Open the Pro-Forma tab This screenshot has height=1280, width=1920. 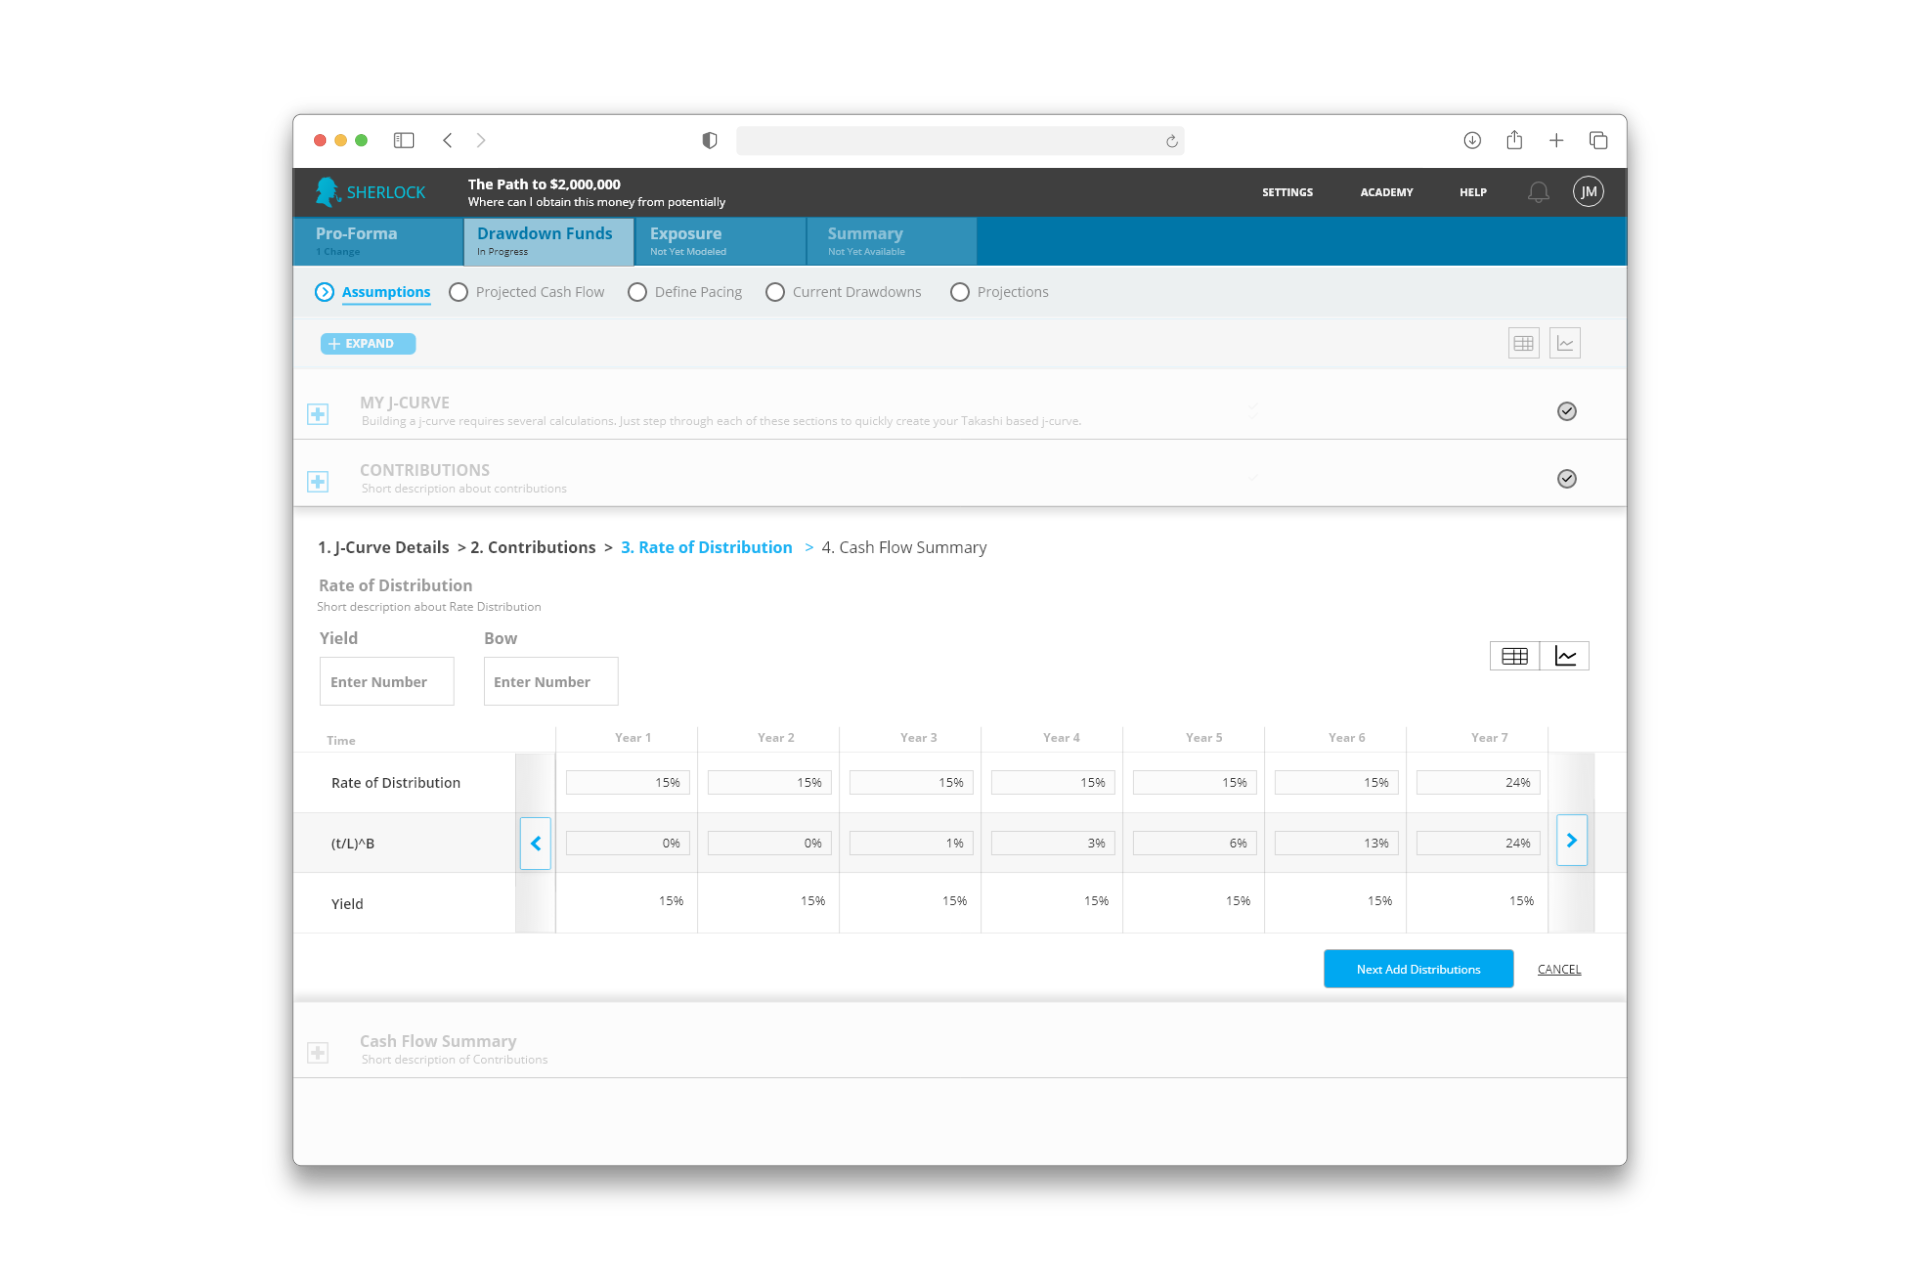(x=378, y=241)
